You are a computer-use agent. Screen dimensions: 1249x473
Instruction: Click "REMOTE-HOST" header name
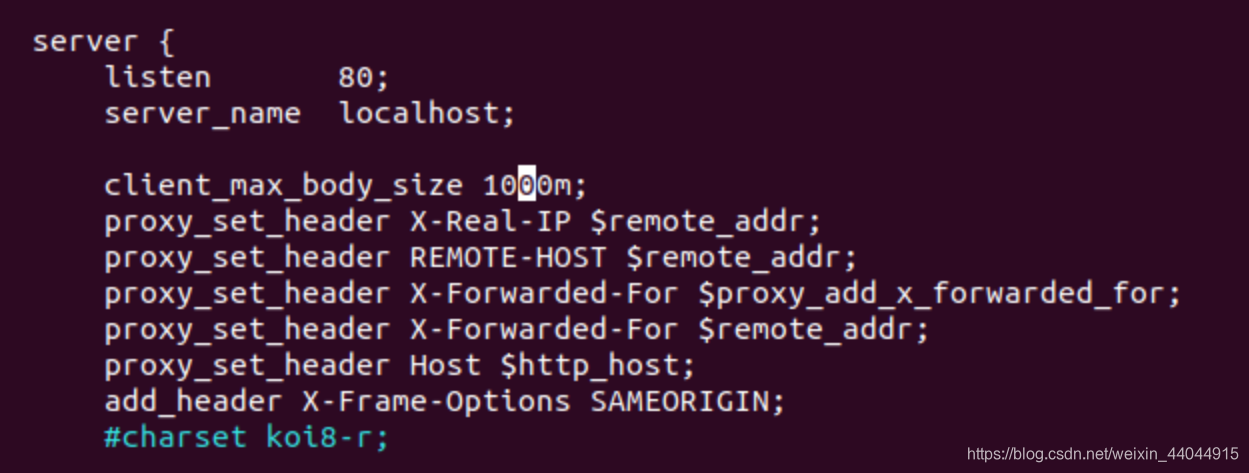(x=508, y=257)
